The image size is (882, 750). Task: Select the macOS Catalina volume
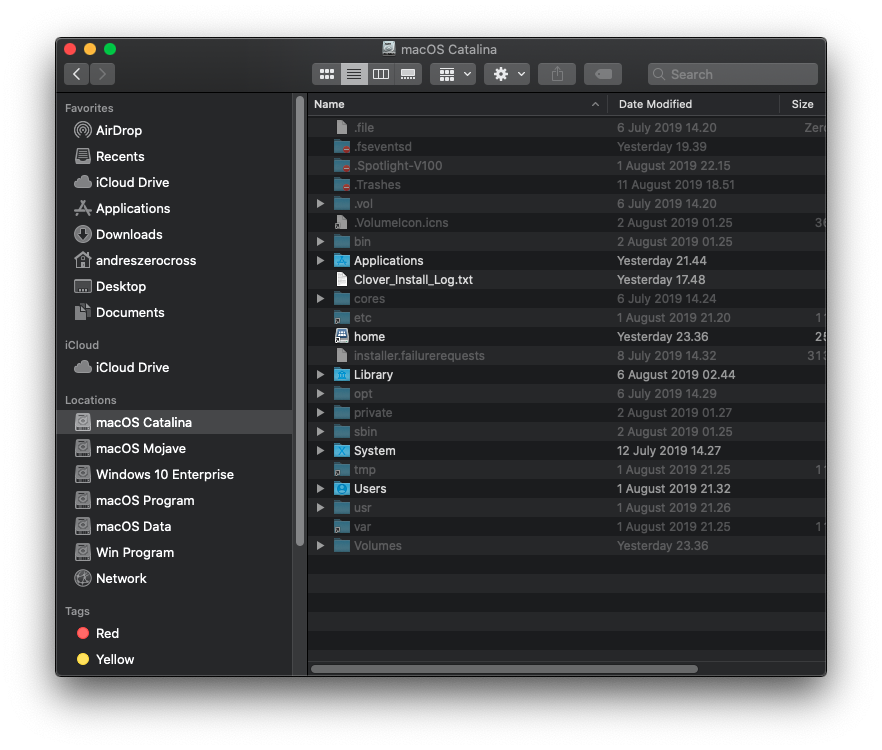point(174,423)
